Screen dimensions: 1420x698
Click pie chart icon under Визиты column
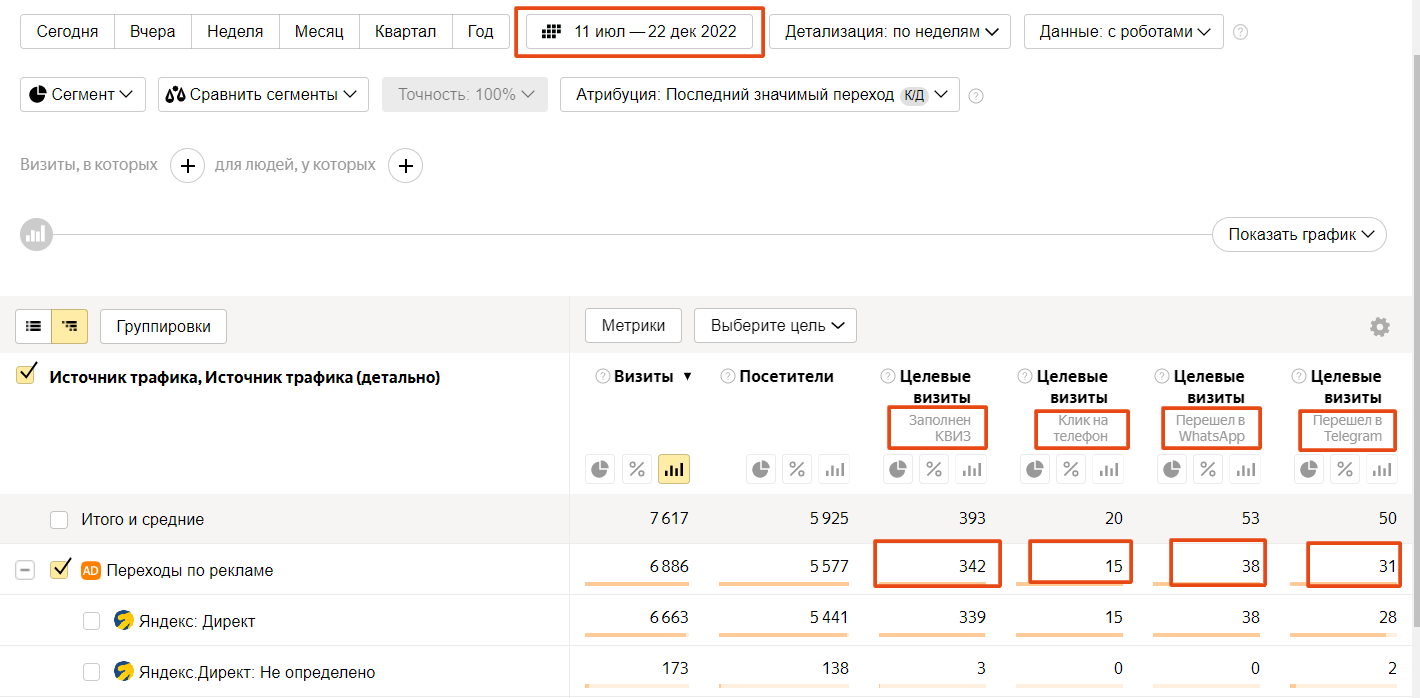[600, 468]
